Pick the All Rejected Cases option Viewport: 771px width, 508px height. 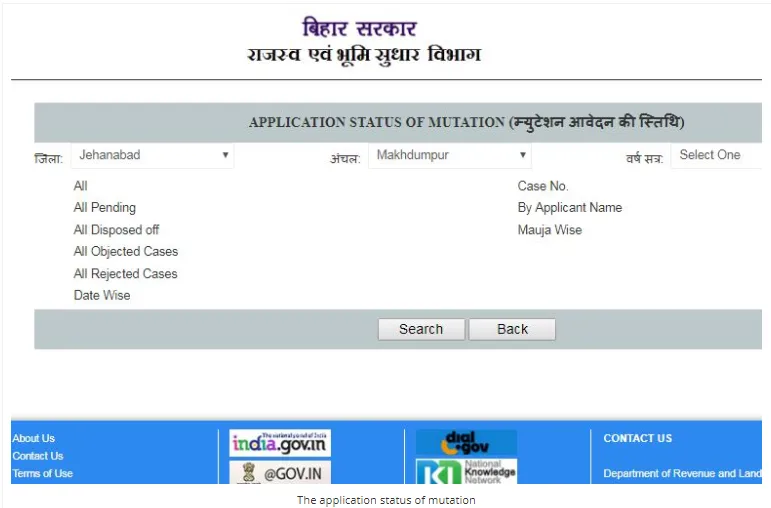125,274
